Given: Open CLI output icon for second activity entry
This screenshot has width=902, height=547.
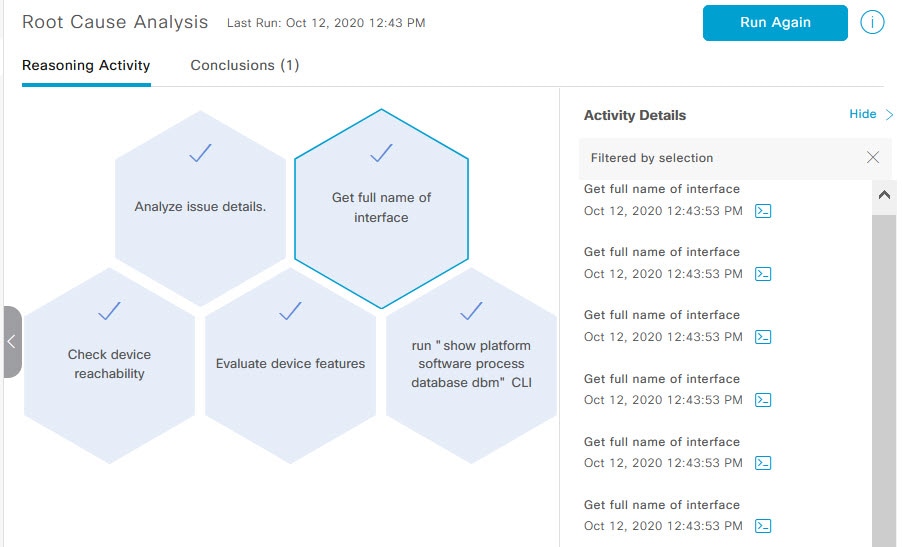Looking at the screenshot, I should pyautogui.click(x=763, y=274).
